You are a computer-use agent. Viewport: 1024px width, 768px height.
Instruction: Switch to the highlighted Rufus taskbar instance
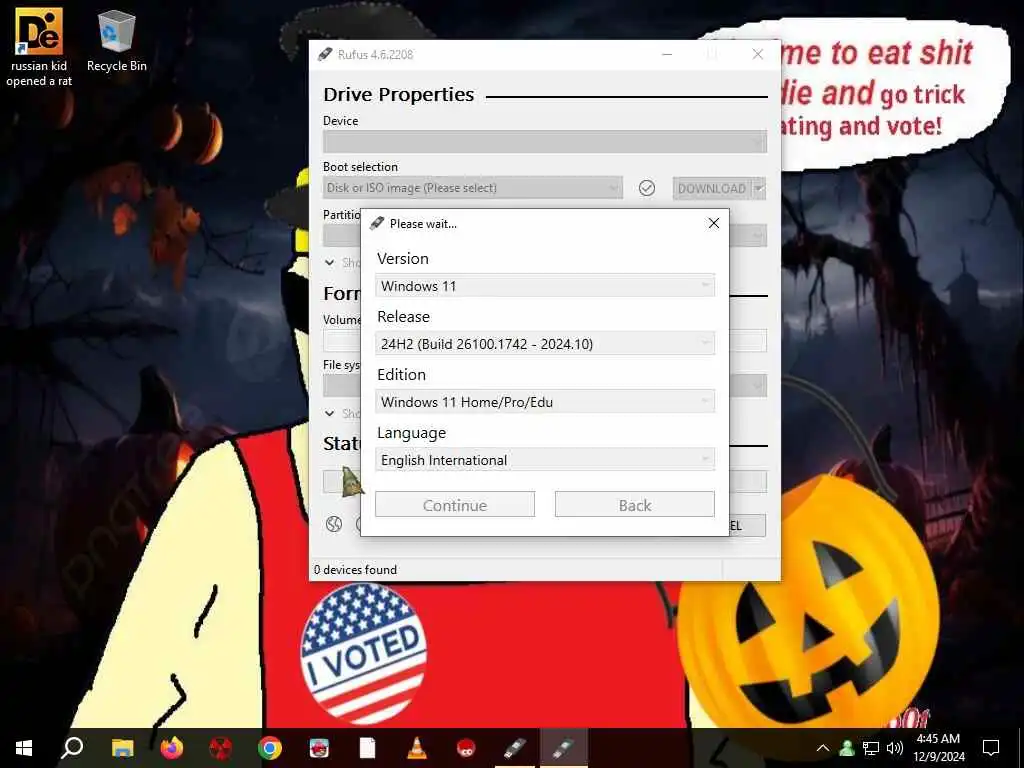pyautogui.click(x=564, y=748)
